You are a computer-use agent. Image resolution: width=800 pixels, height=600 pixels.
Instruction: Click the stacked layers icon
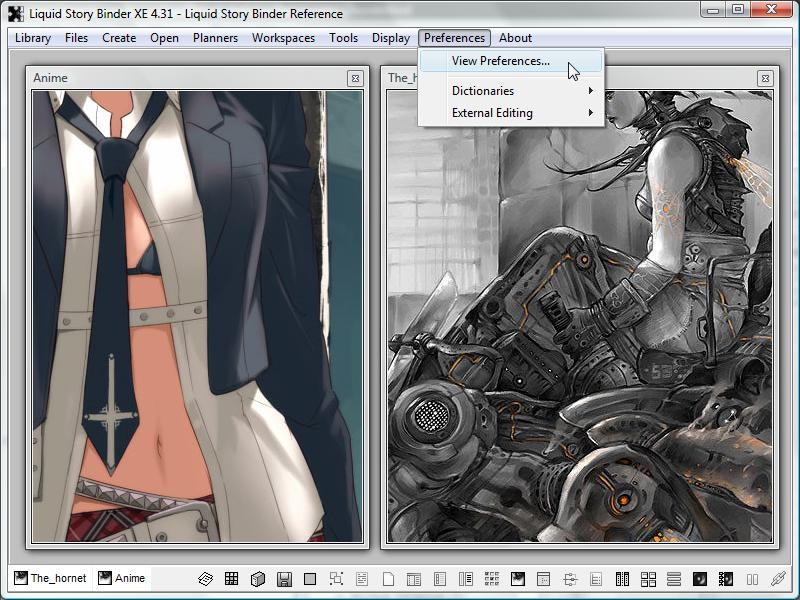[x=206, y=579]
